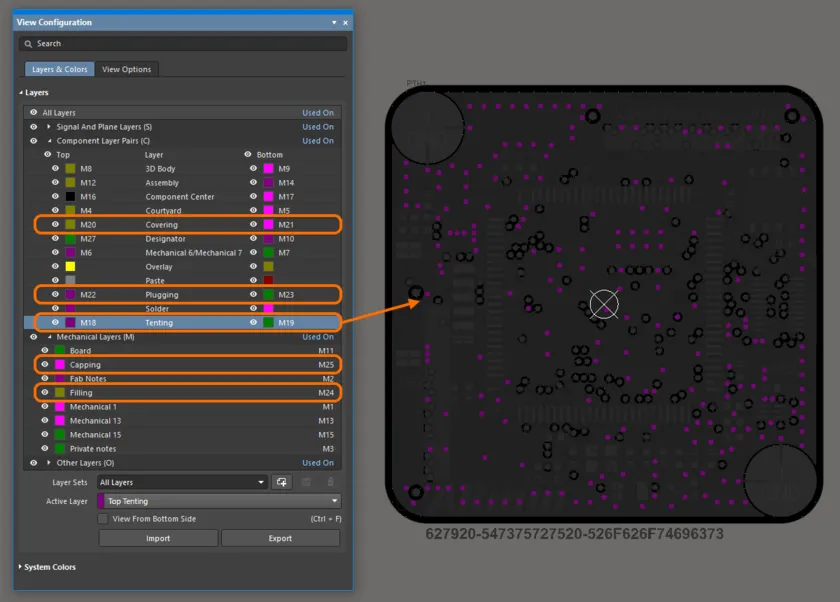Click the create new layer set icon

coord(283,482)
